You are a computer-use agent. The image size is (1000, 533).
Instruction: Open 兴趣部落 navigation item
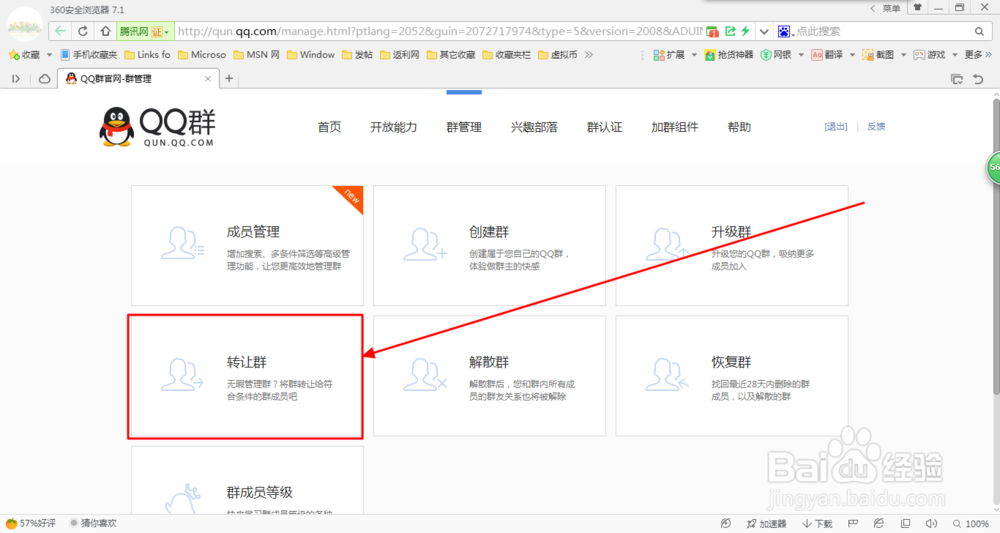534,127
